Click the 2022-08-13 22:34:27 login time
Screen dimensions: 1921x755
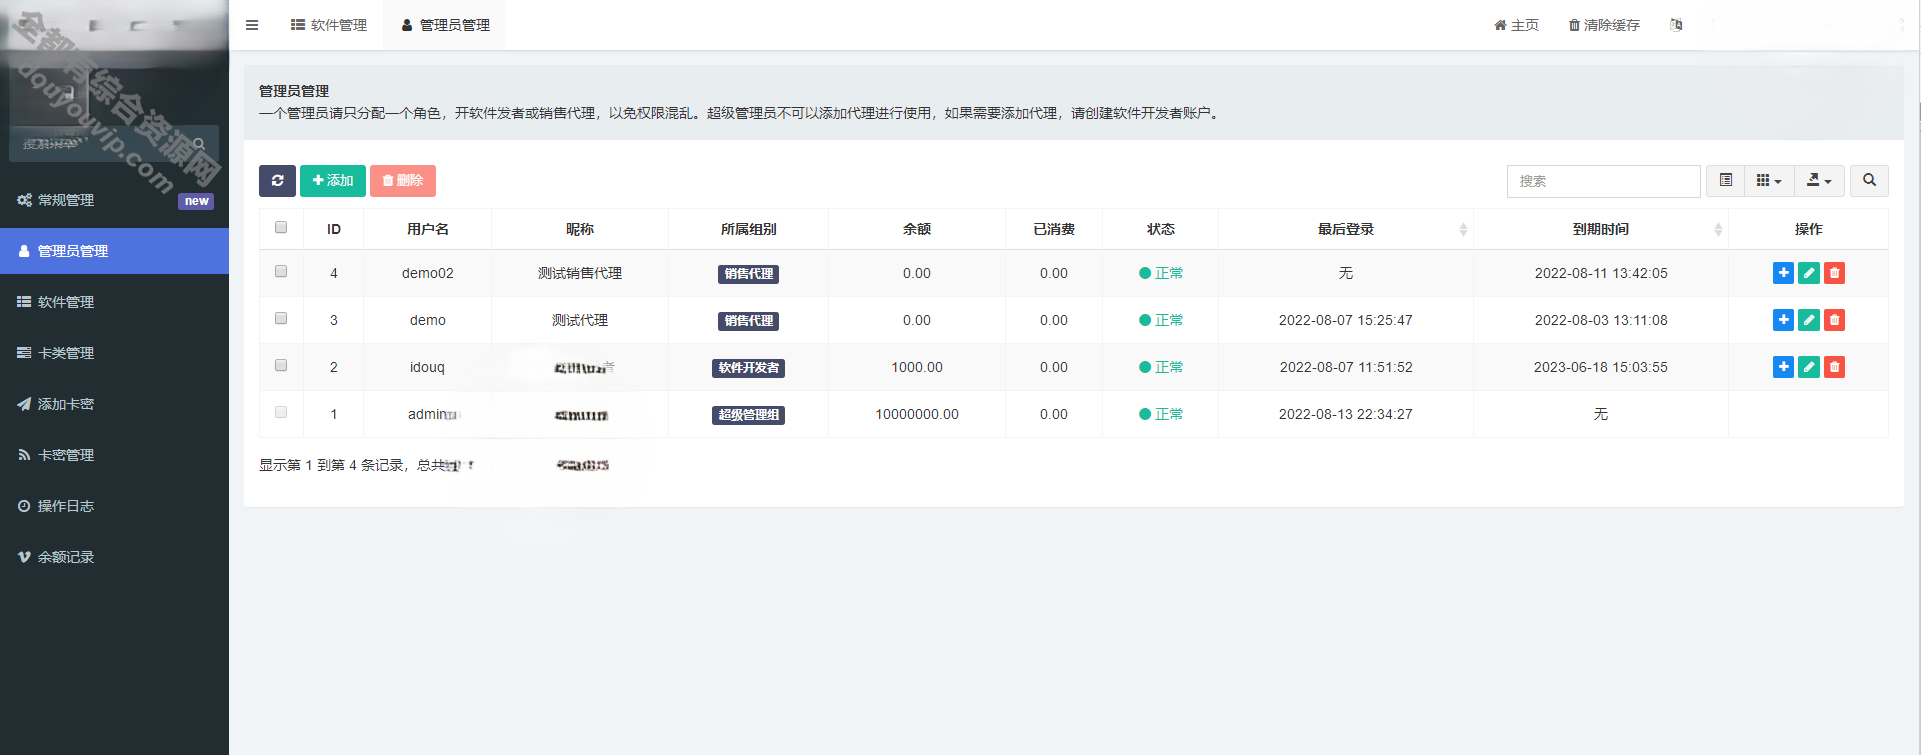point(1345,414)
